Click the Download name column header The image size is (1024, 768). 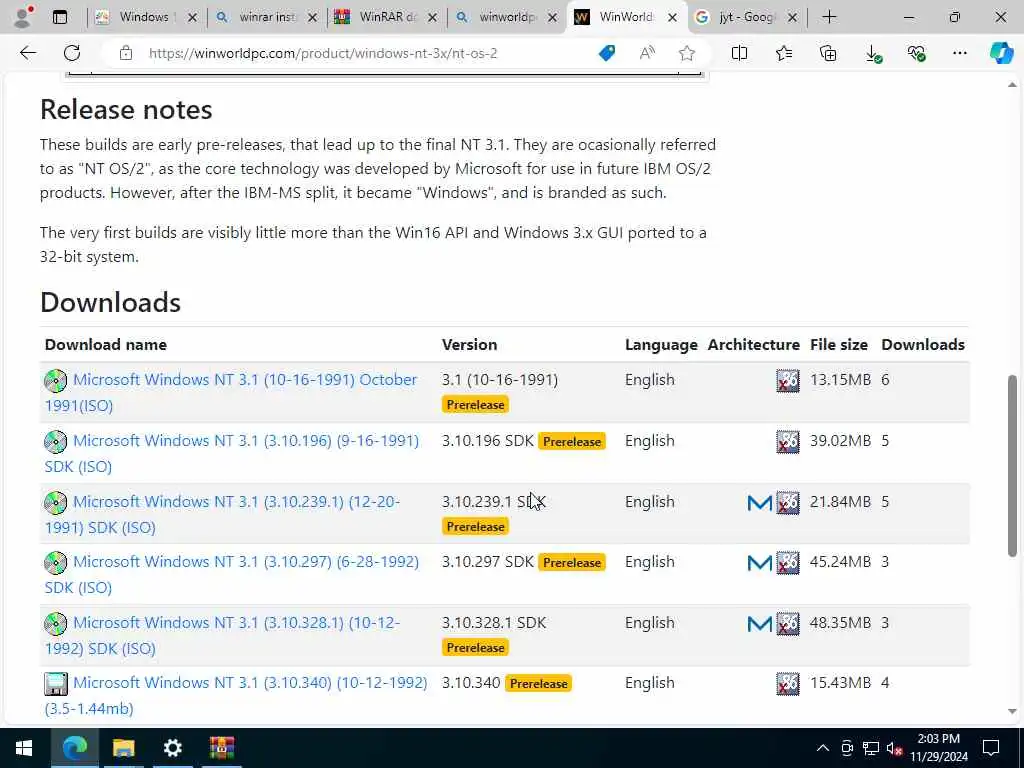[106, 344]
